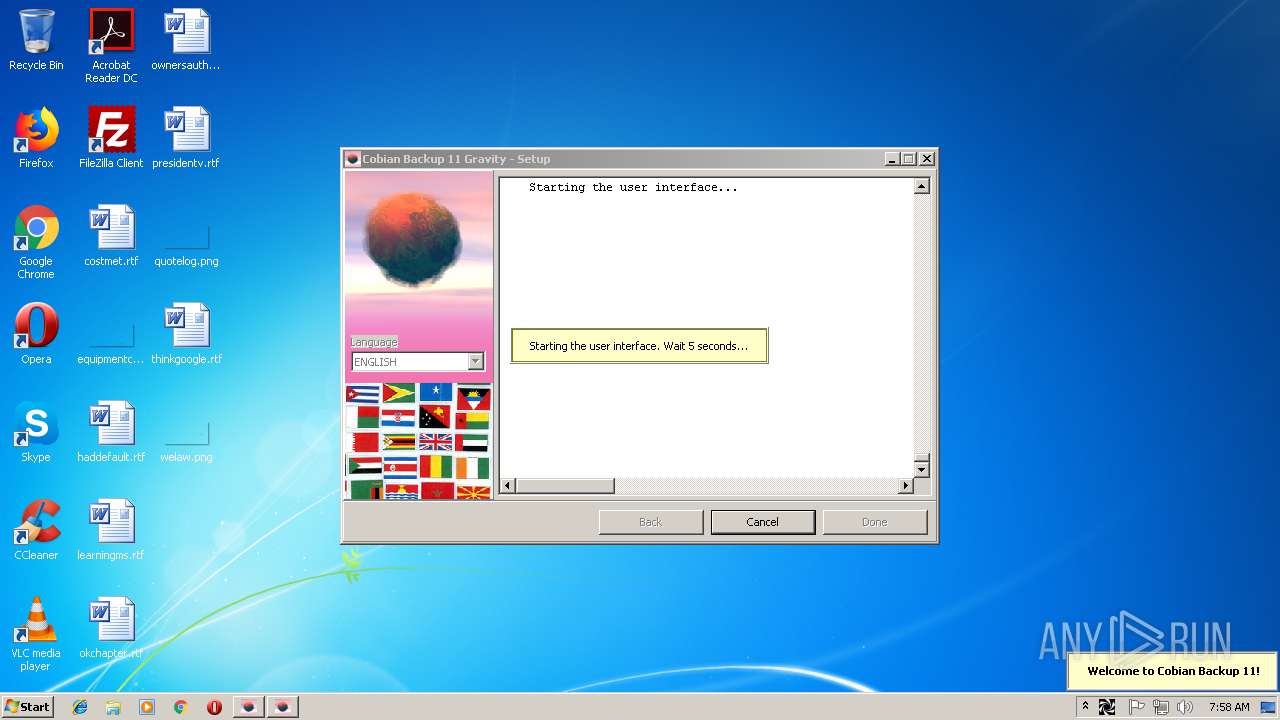Open the Recycle Bin desktop icon

(36, 40)
